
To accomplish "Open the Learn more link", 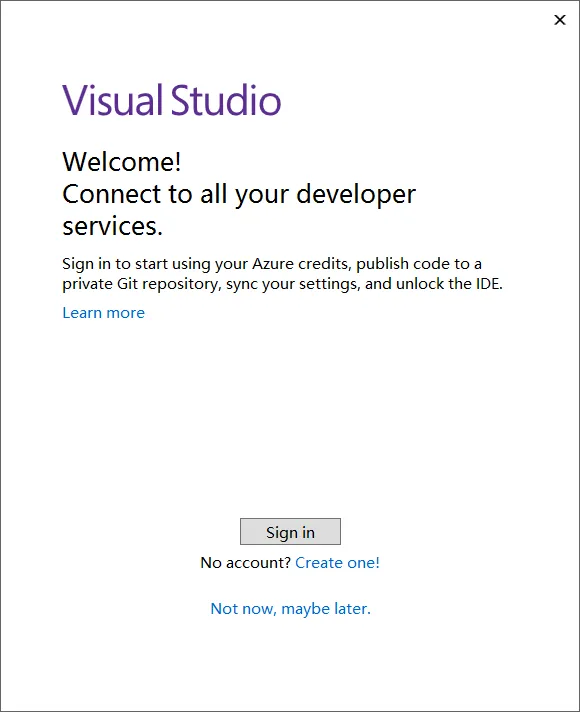I will point(104,313).
